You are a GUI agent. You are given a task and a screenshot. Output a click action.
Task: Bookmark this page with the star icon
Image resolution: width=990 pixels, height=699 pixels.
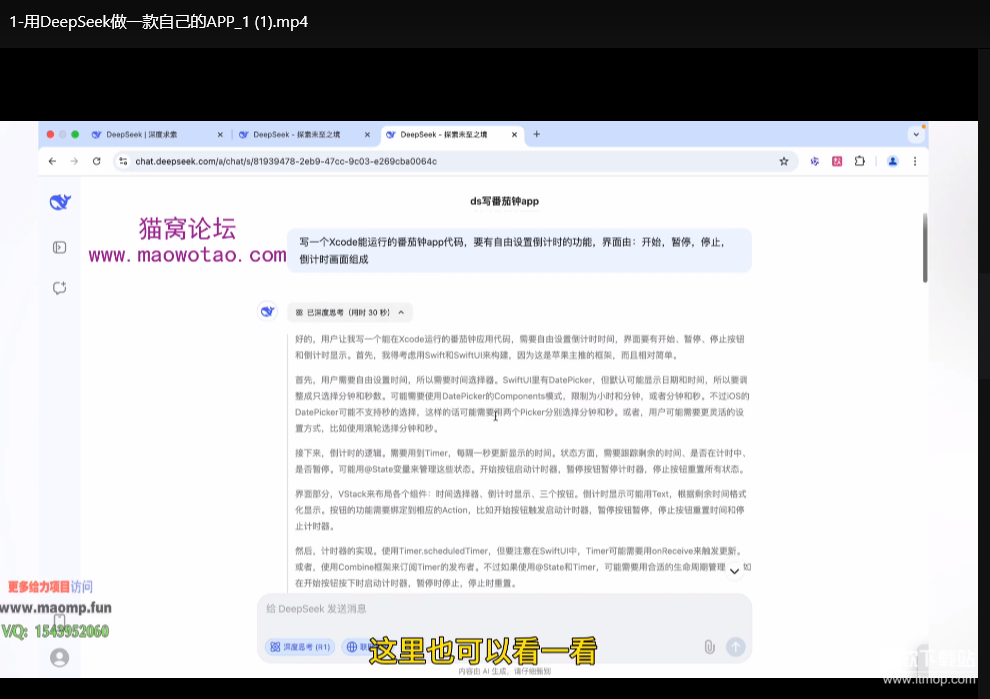[784, 161]
